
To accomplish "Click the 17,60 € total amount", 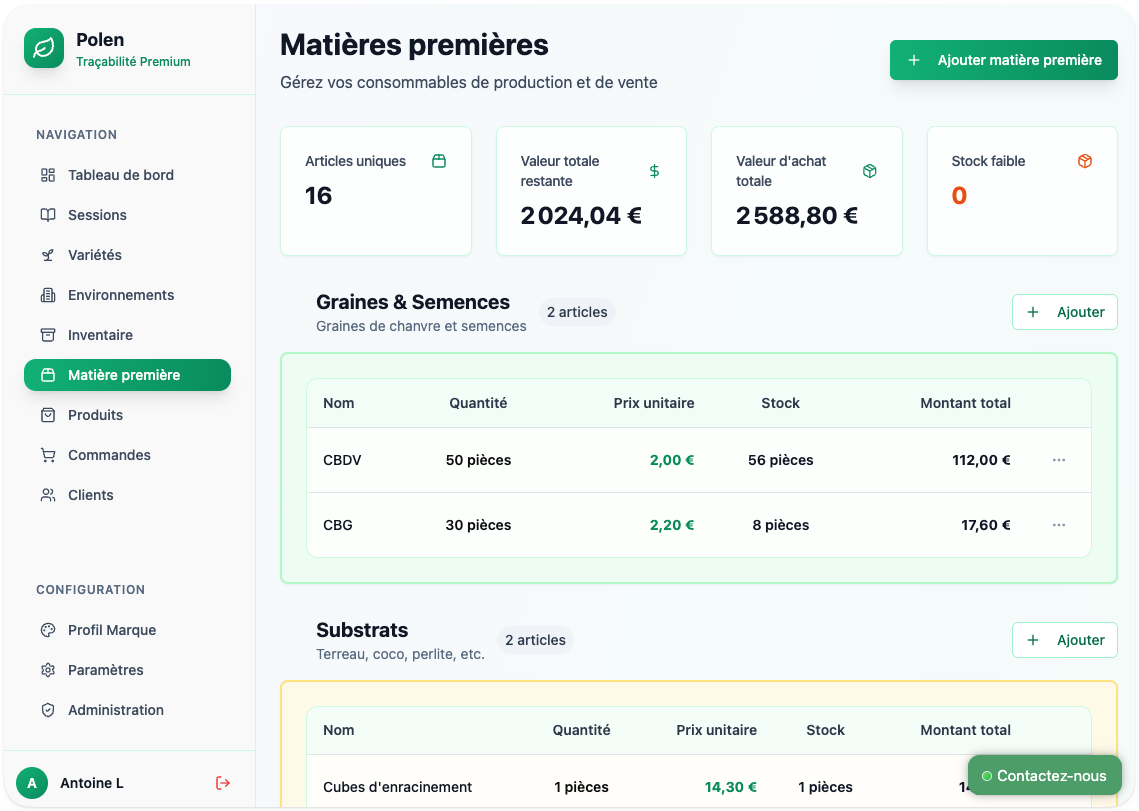I will pos(986,525).
